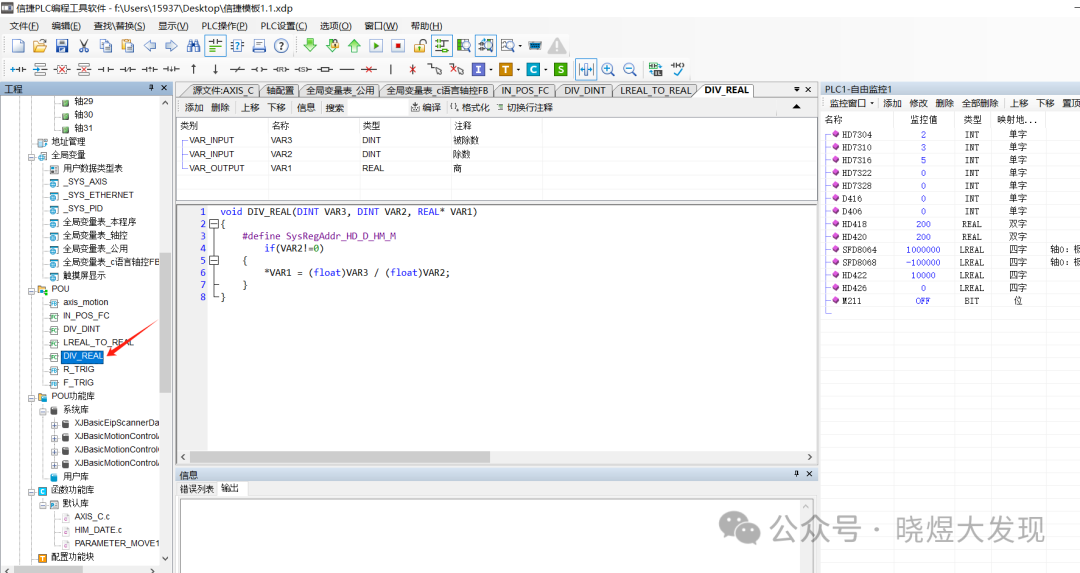Click 添加 in the variable toolbar
The width and height of the screenshot is (1080, 573).
pos(194,107)
